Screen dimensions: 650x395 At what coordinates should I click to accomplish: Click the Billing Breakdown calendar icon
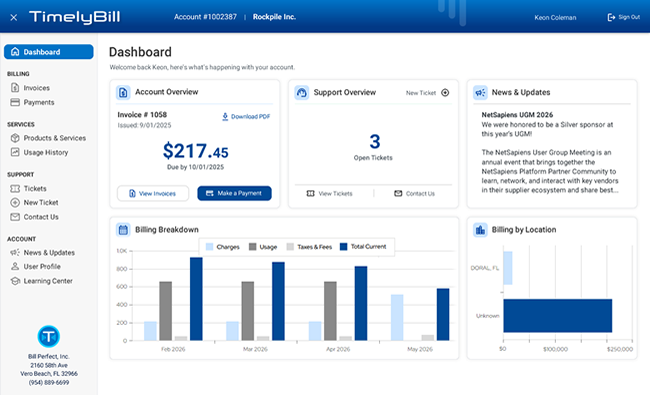[123, 230]
